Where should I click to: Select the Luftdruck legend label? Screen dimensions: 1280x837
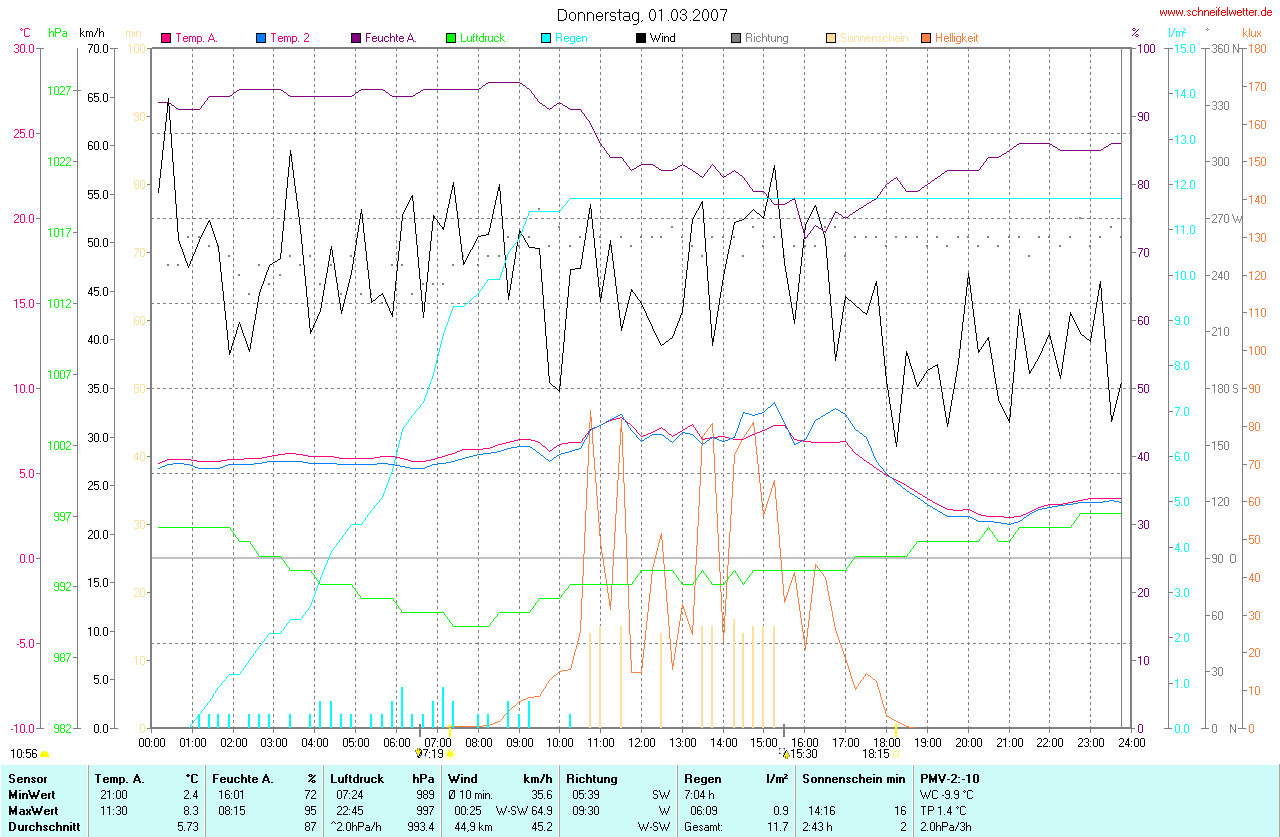pyautogui.click(x=482, y=38)
